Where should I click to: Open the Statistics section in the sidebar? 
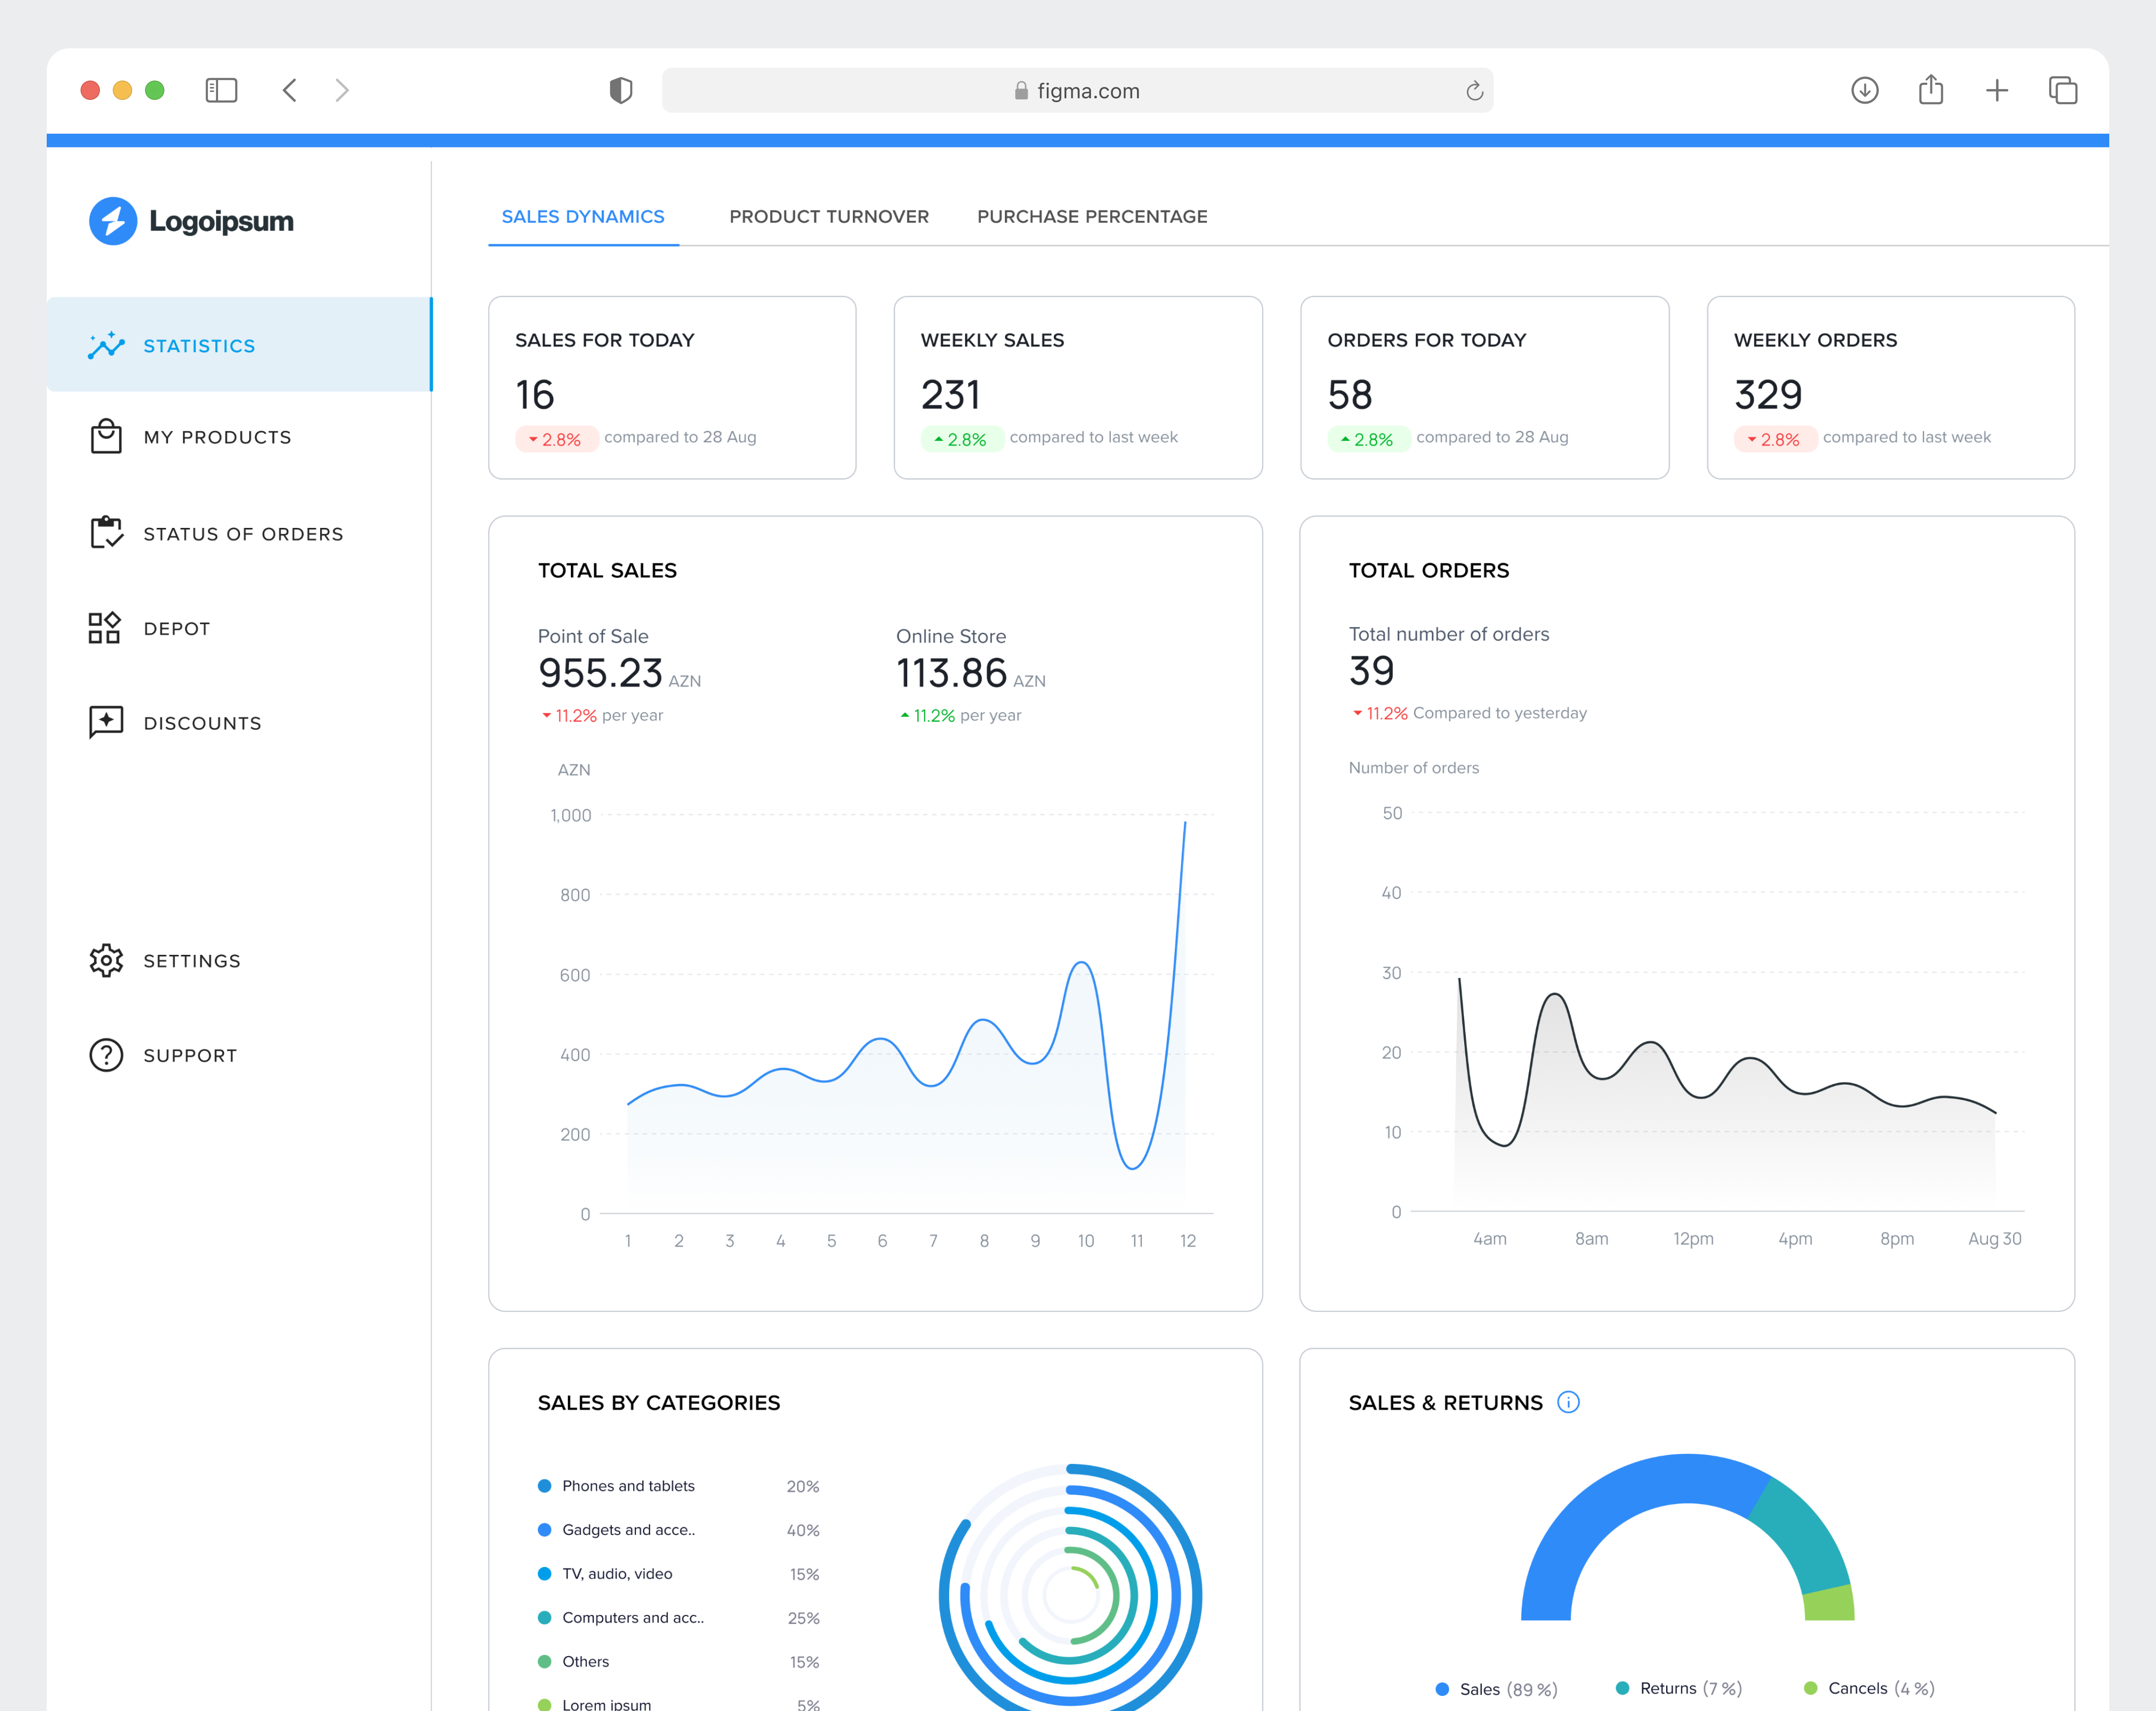[x=199, y=345]
